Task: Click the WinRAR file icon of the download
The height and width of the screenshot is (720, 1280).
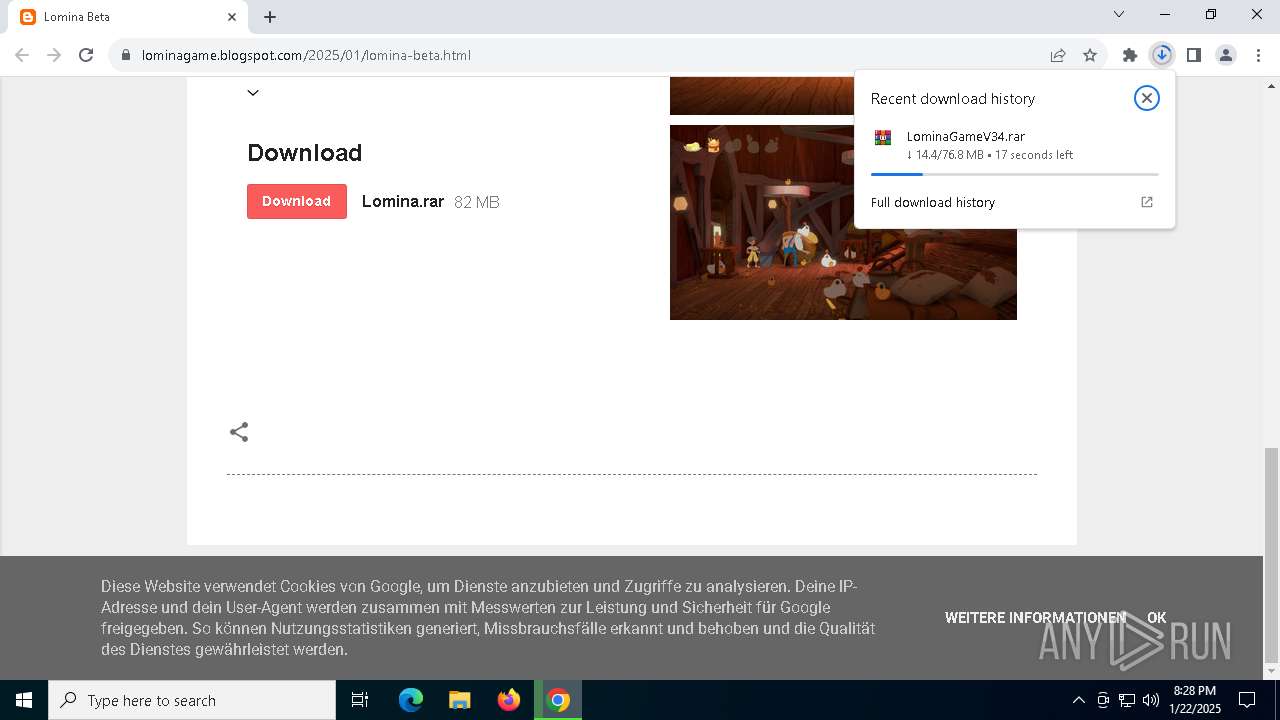Action: click(x=883, y=138)
